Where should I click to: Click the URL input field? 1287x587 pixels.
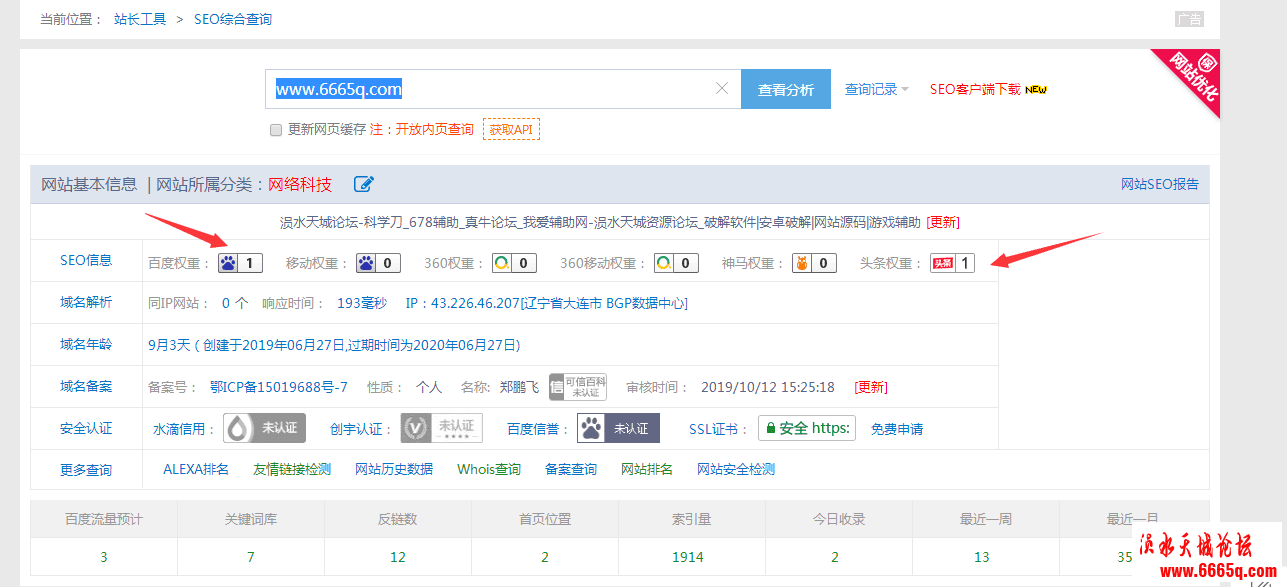503,89
